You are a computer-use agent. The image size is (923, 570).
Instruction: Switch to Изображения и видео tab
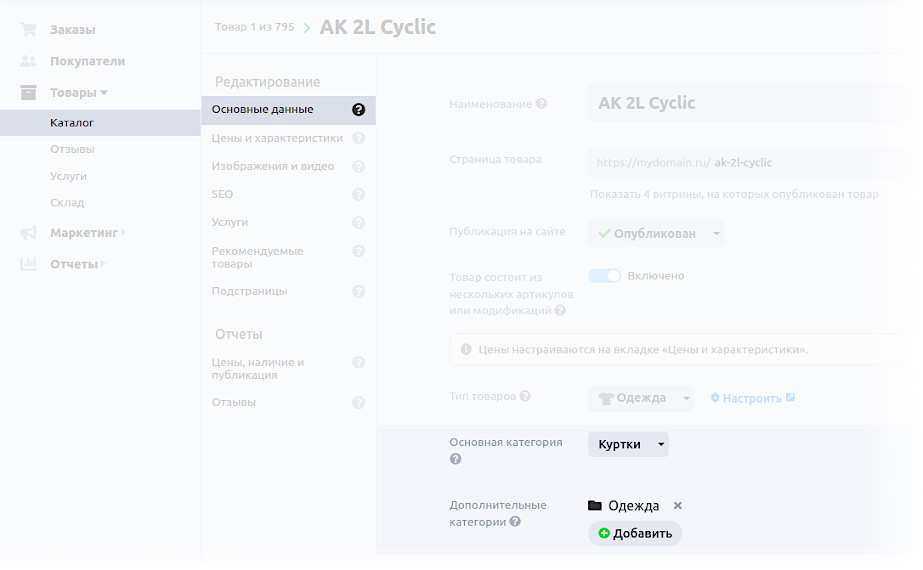pyautogui.click(x=273, y=166)
